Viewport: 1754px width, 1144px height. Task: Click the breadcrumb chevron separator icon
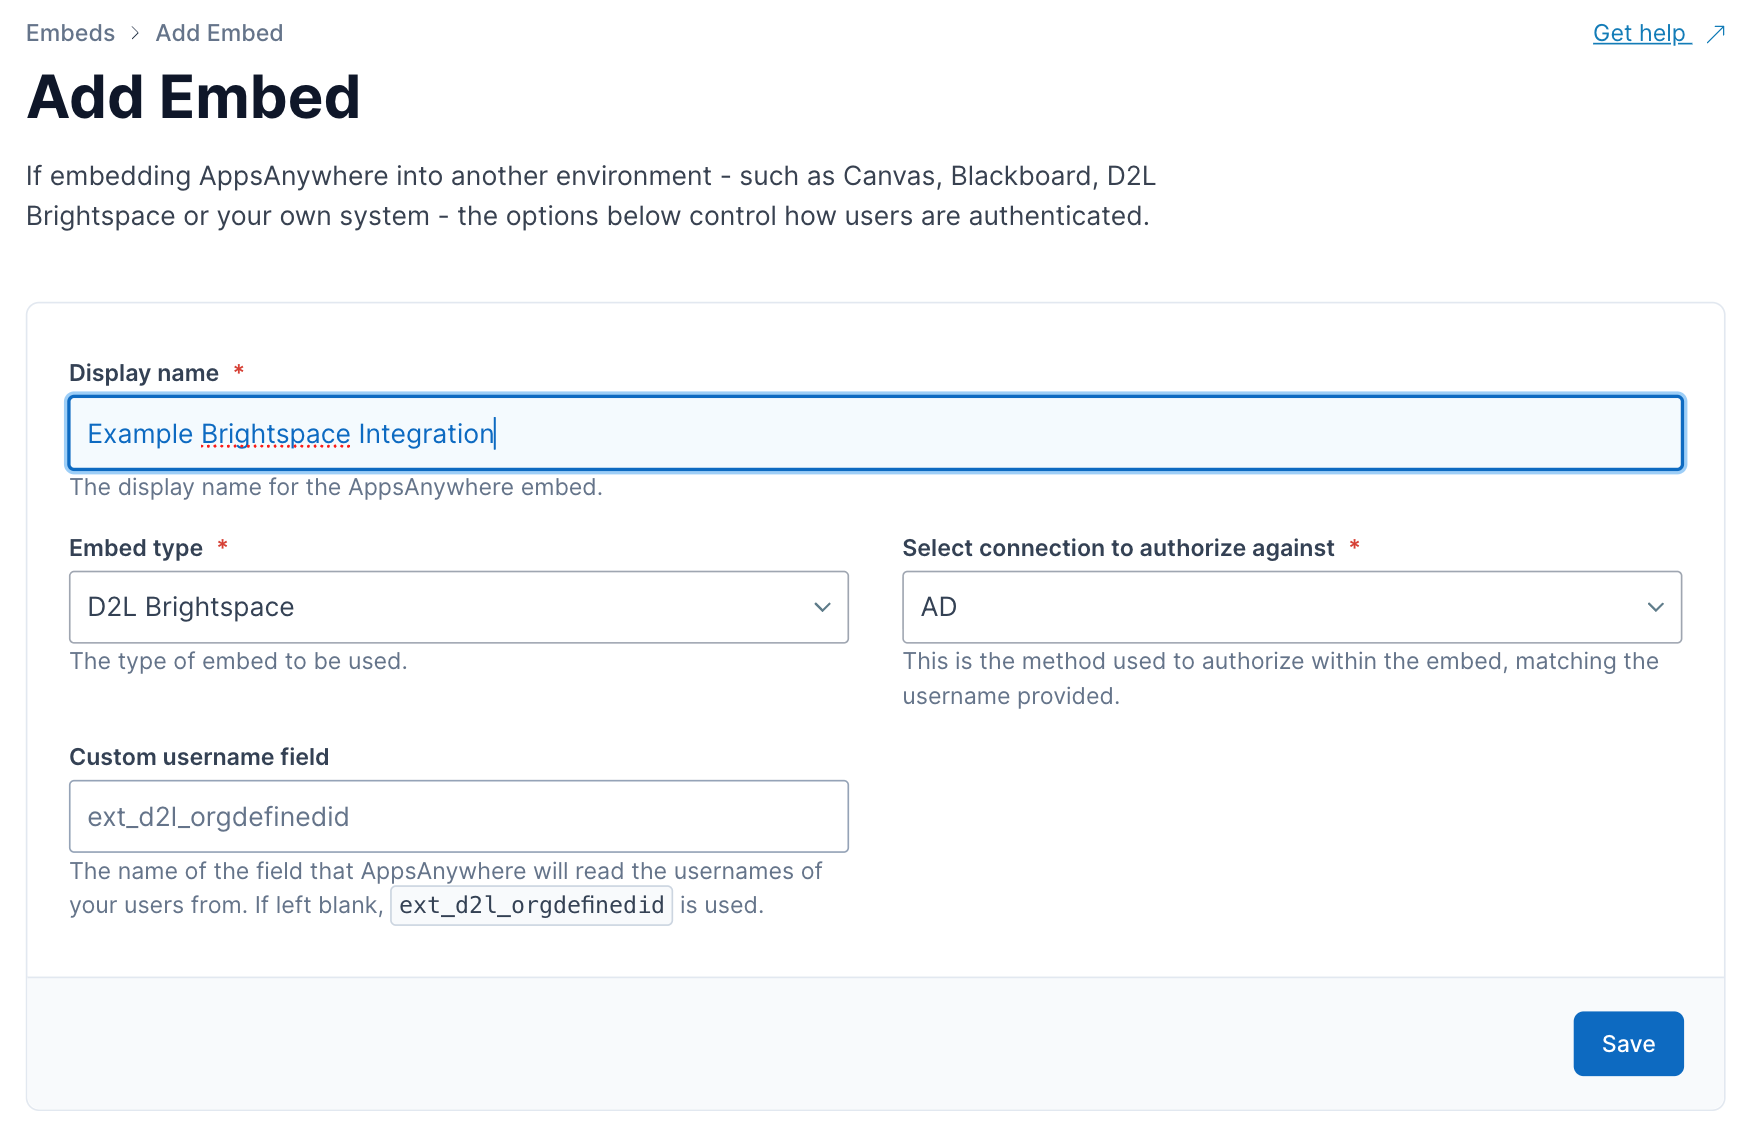[x=135, y=34]
